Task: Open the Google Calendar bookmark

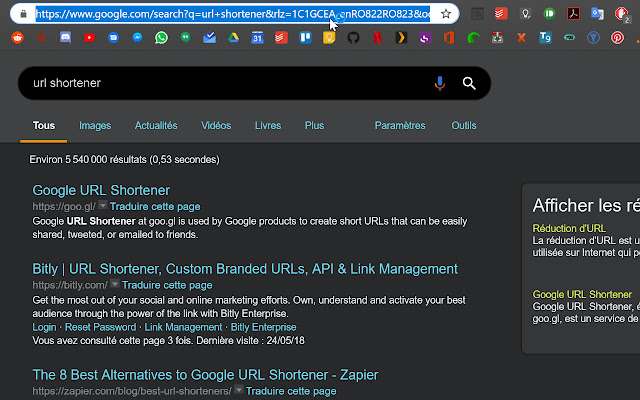Action: click(257, 38)
